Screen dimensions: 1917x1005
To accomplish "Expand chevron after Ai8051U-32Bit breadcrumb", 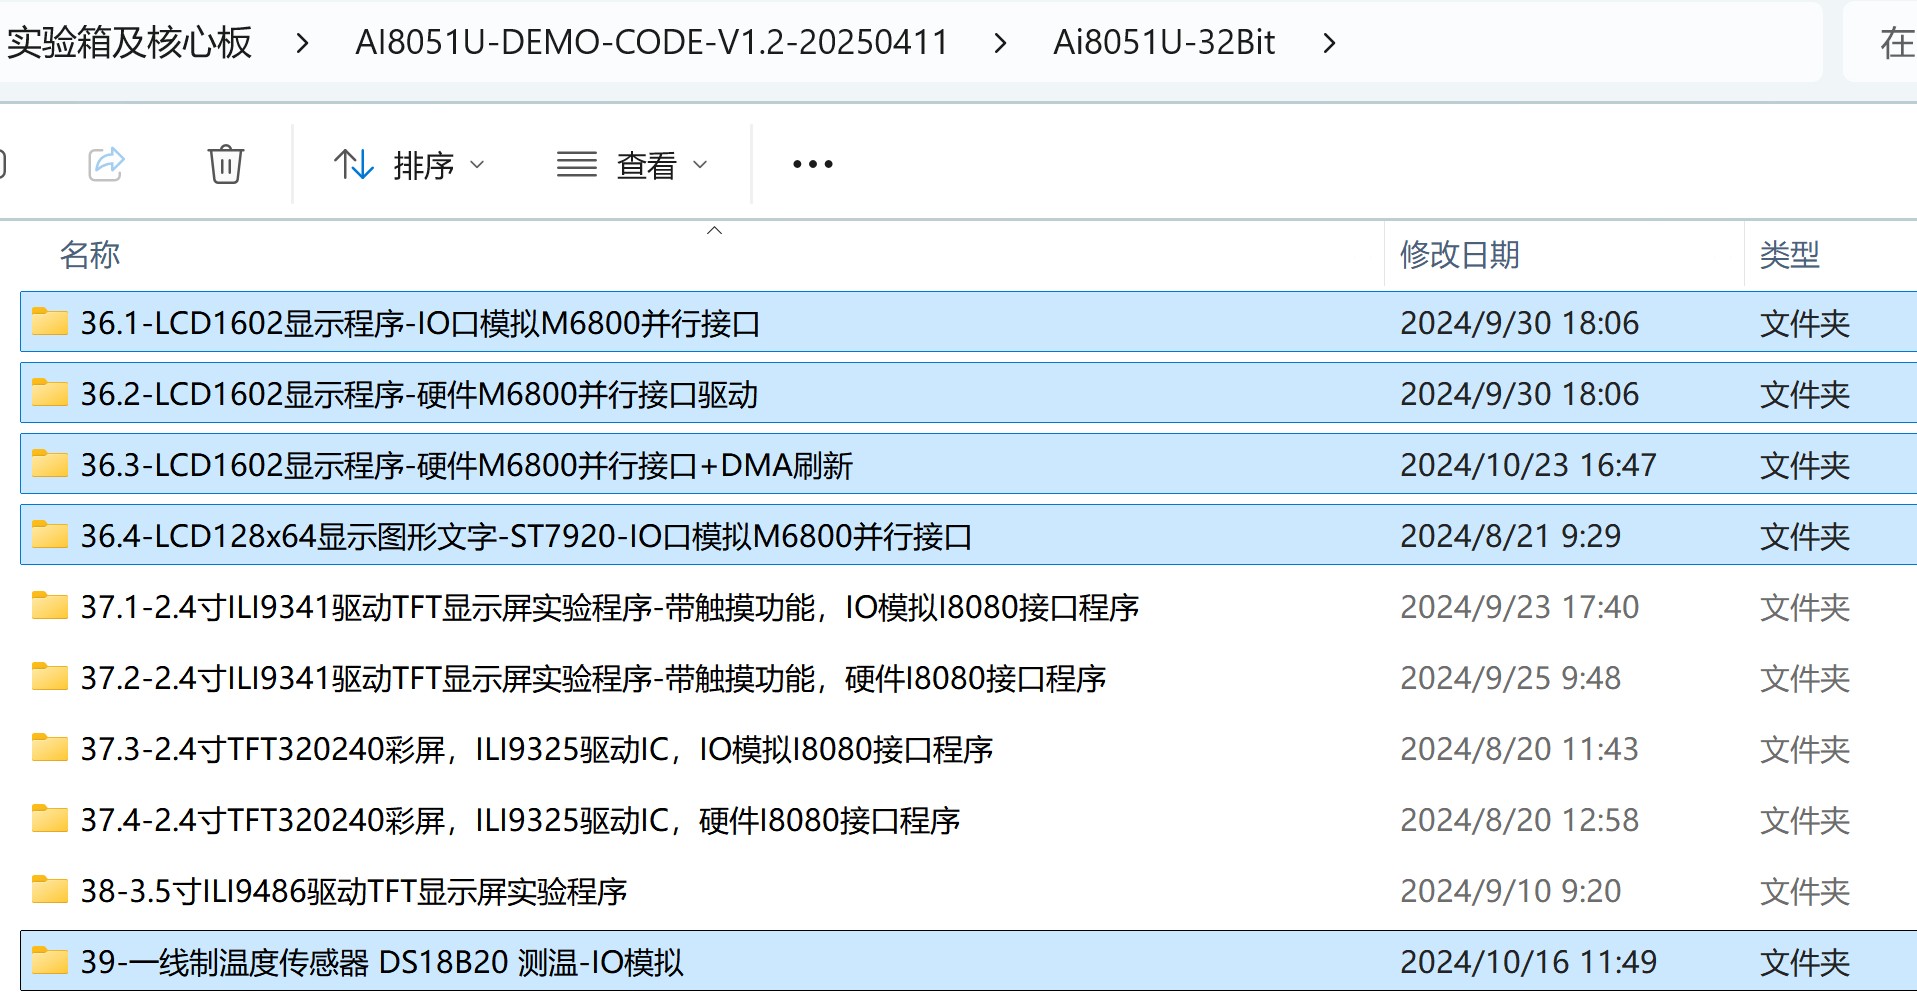I will coord(1329,43).
